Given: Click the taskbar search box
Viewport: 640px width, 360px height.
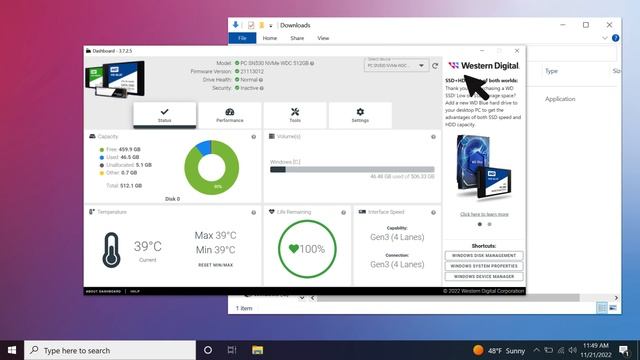Looking at the screenshot, I should pyautogui.click(x=110, y=350).
